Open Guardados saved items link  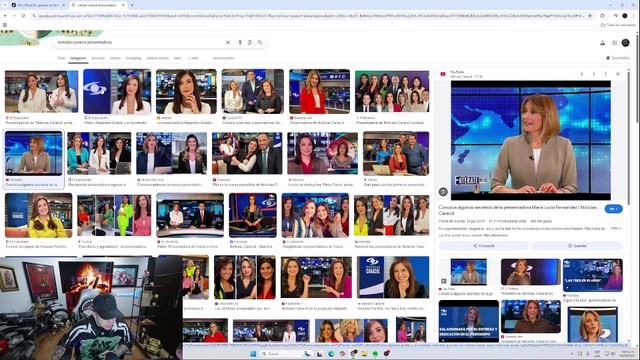pyautogui.click(x=618, y=58)
